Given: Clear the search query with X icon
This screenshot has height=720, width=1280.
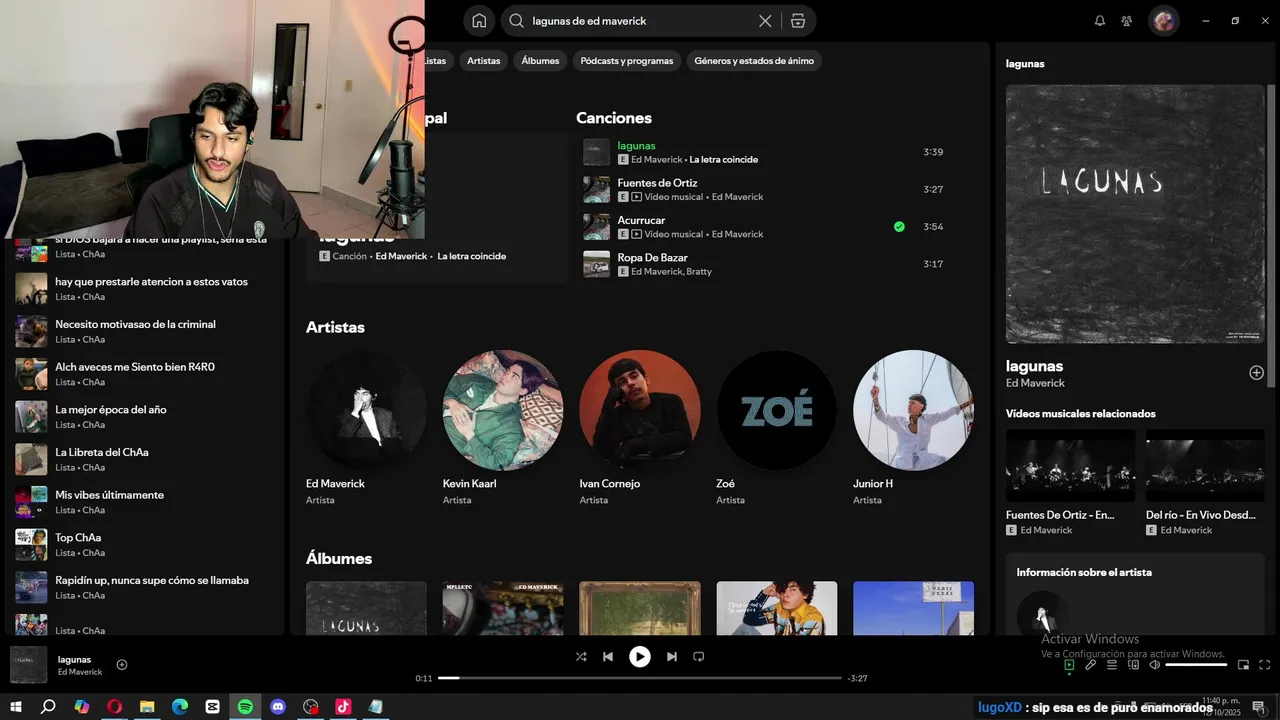Looking at the screenshot, I should pos(765,21).
